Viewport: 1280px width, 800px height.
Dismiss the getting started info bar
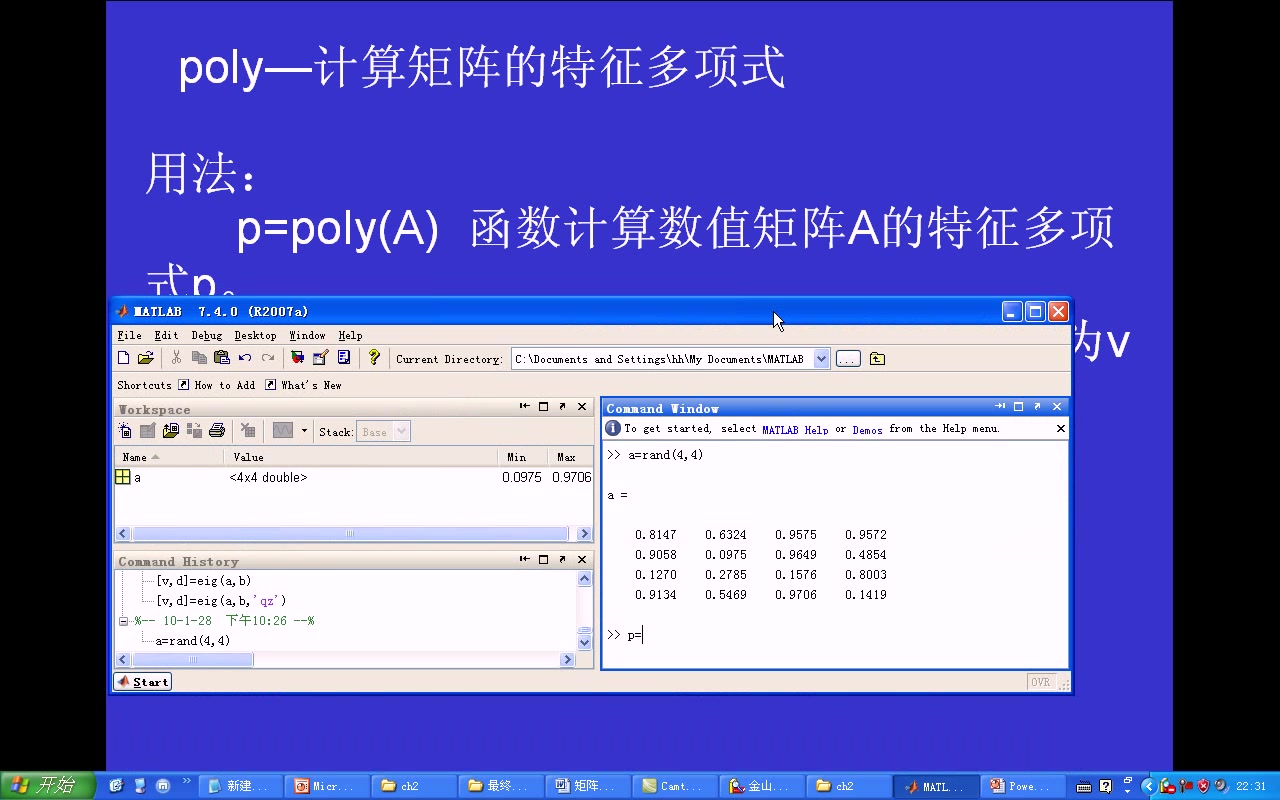1061,428
